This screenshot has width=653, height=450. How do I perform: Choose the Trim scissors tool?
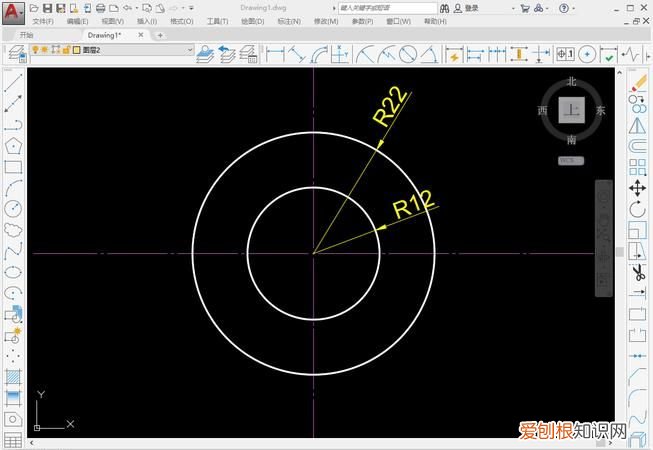point(638,271)
